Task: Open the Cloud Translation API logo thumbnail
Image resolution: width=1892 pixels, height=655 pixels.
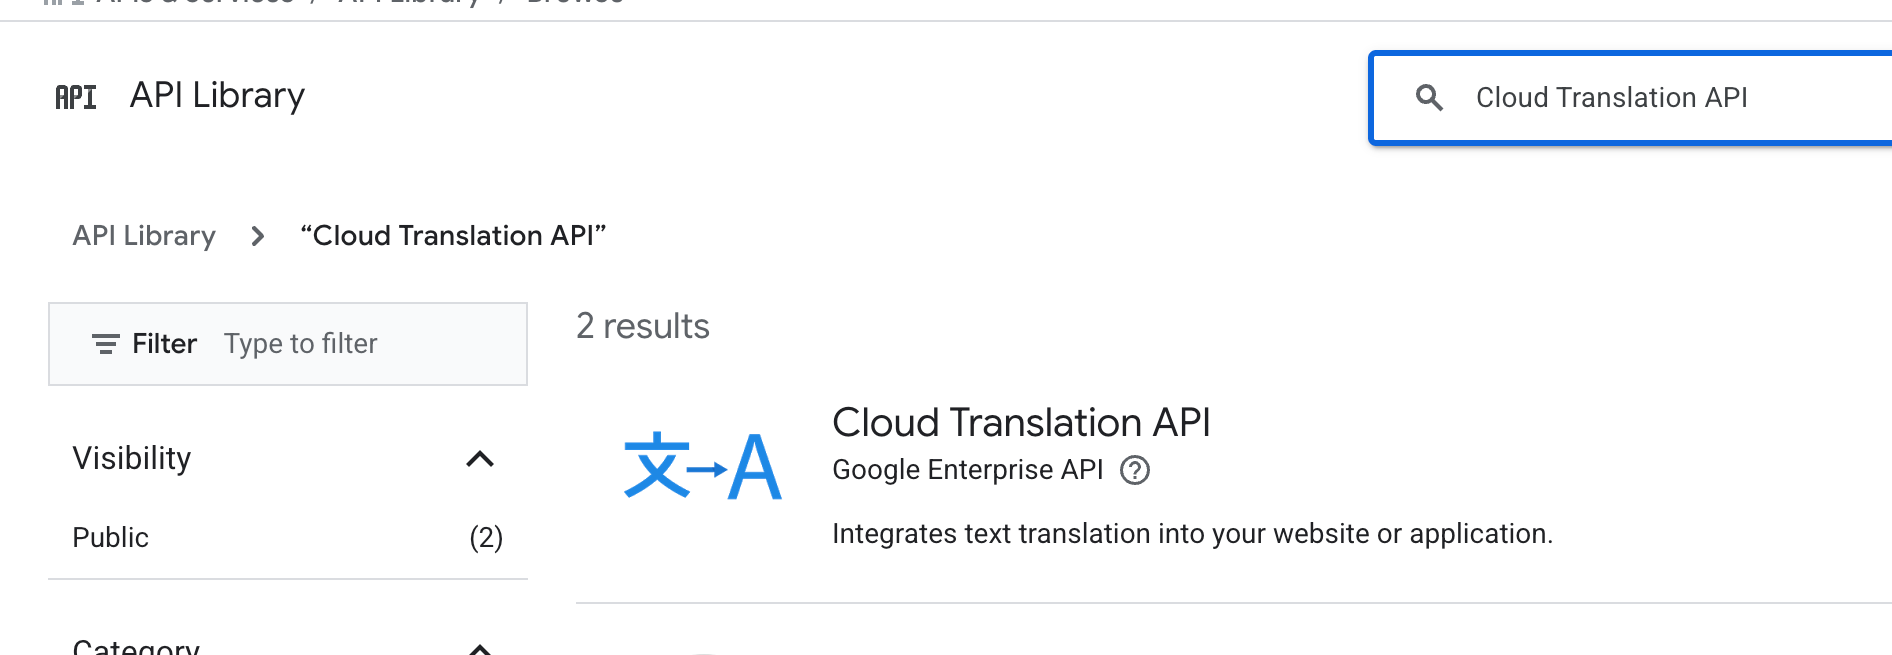Action: pyautogui.click(x=702, y=467)
